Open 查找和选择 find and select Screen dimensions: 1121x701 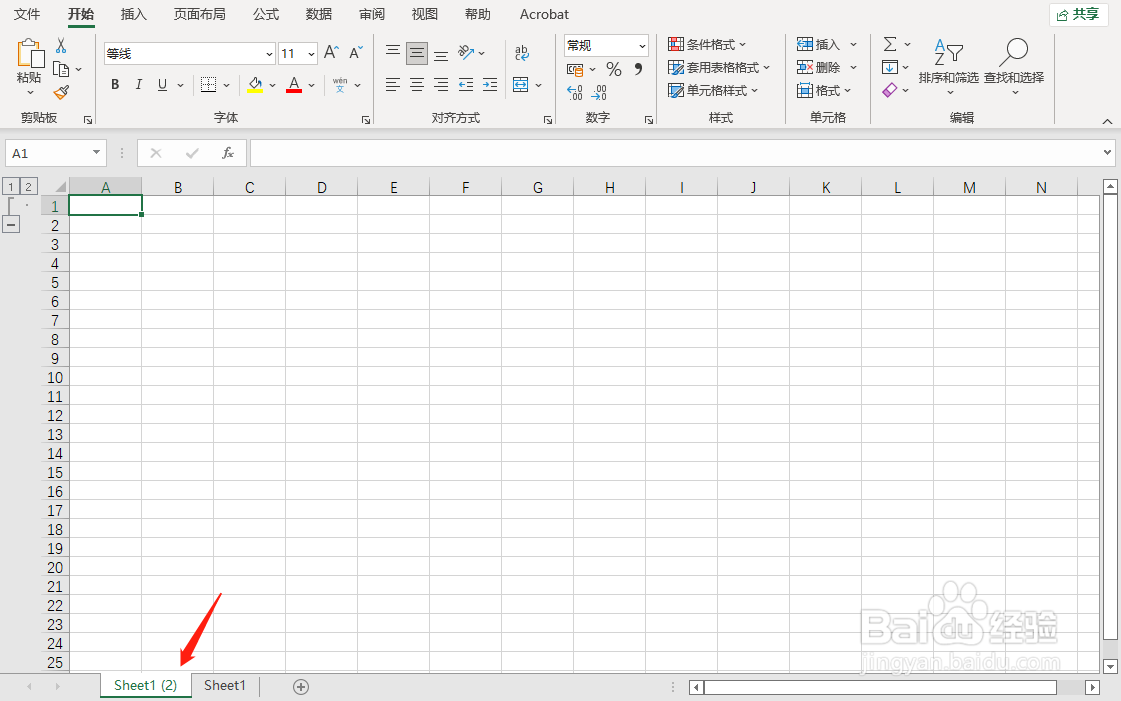pyautogui.click(x=1014, y=69)
